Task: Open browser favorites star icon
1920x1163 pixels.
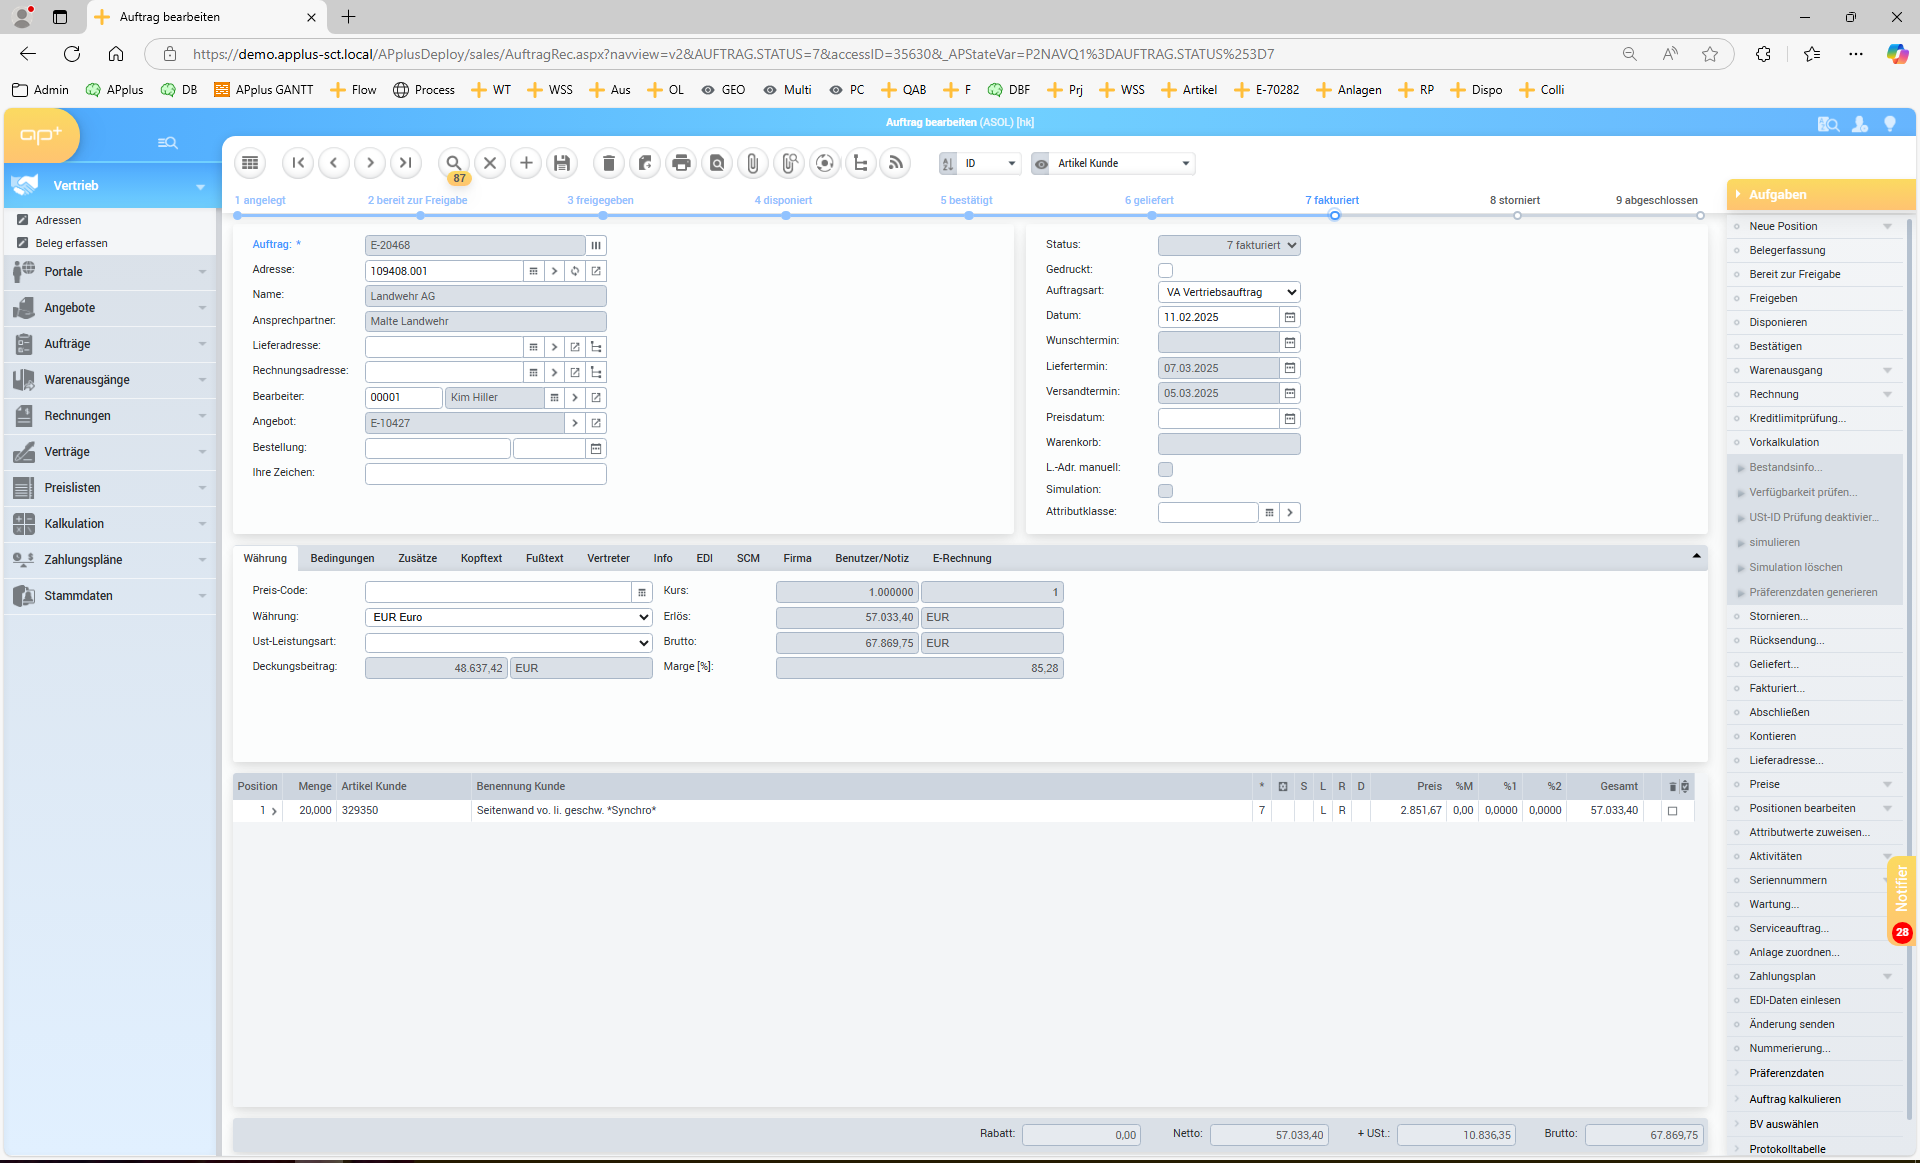Action: (1710, 54)
